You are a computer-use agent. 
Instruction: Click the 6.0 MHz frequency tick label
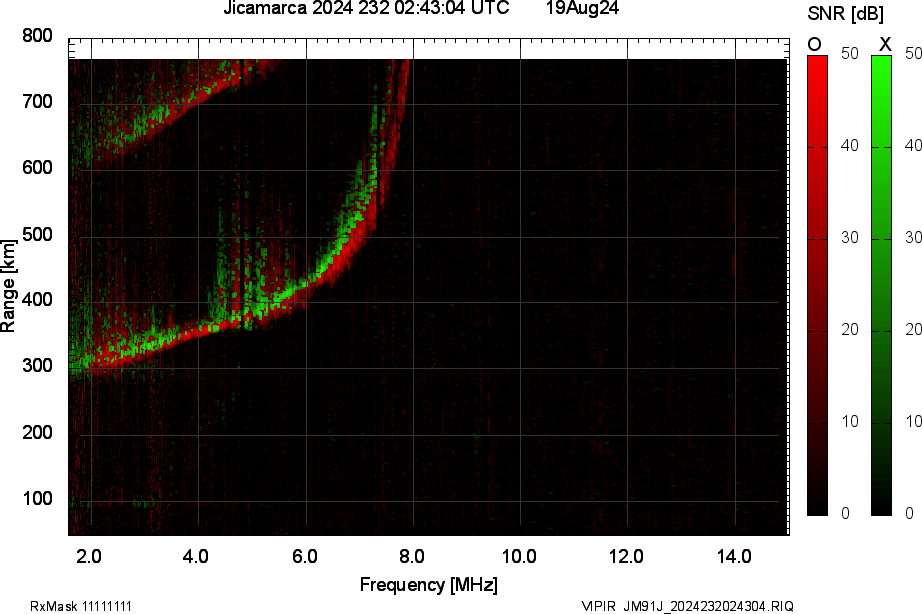[x=305, y=556]
